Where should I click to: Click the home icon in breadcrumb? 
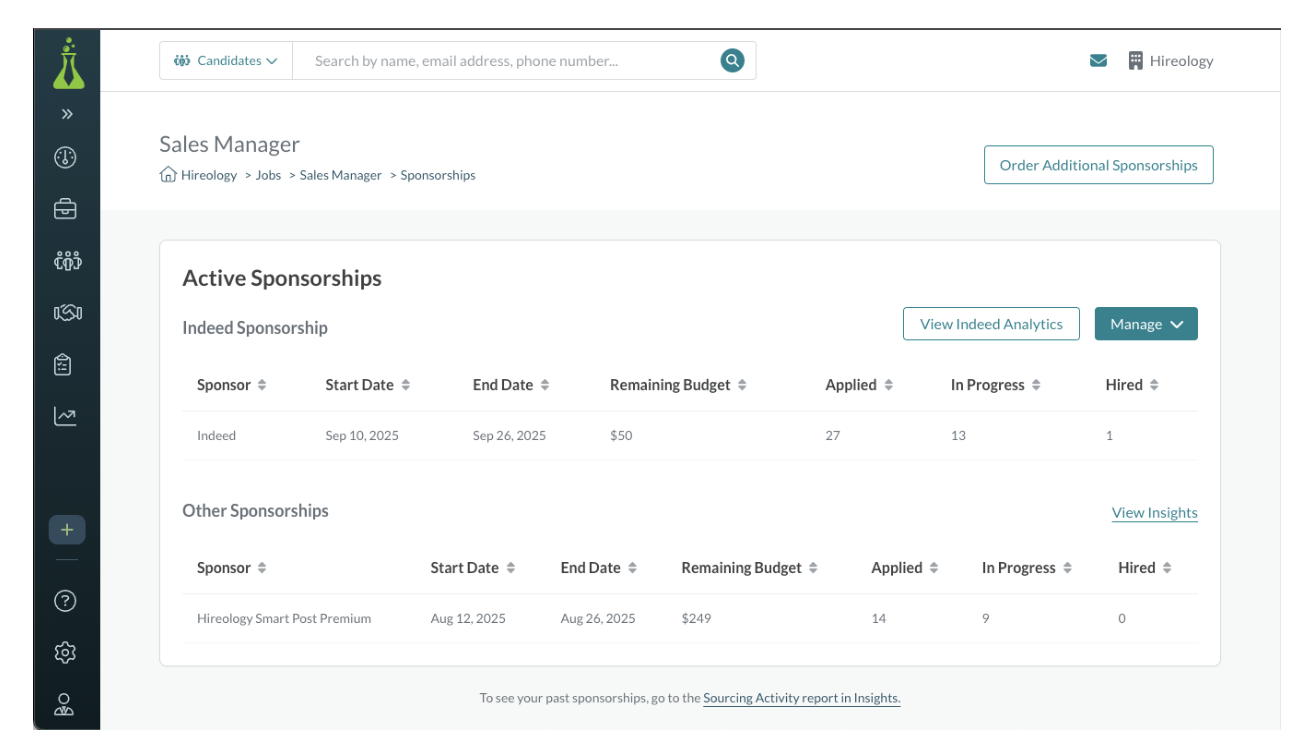point(168,175)
